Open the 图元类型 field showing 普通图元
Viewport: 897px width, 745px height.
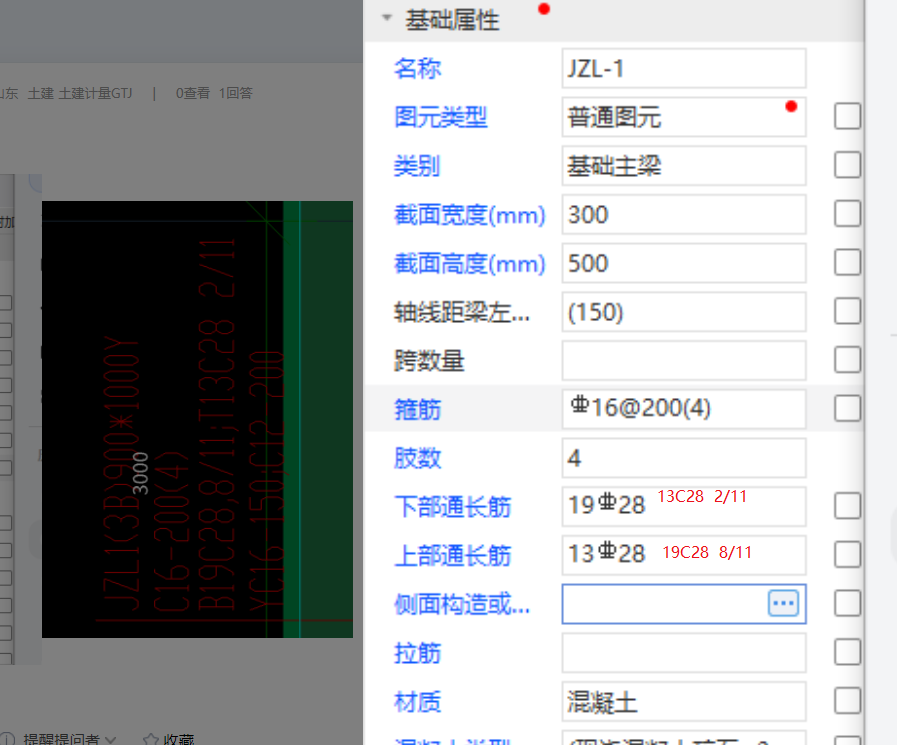(684, 117)
